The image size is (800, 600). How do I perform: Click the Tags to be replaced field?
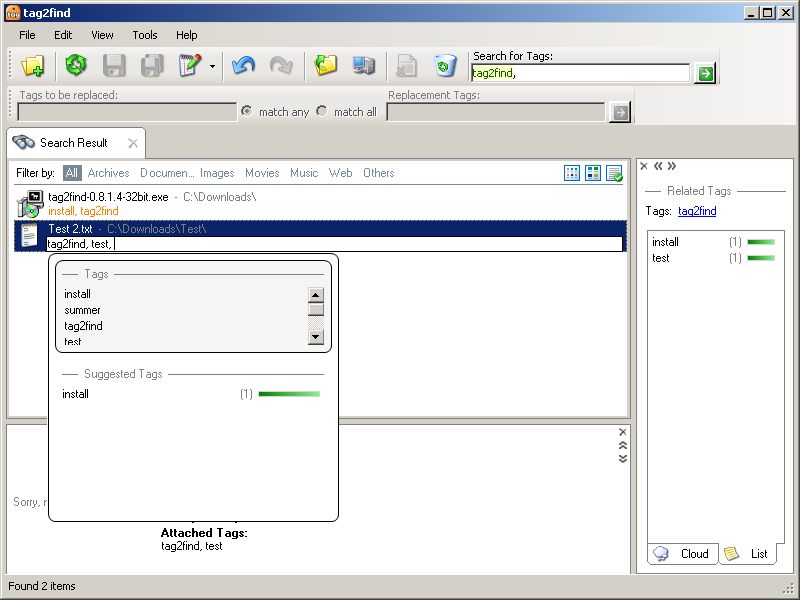coord(127,112)
